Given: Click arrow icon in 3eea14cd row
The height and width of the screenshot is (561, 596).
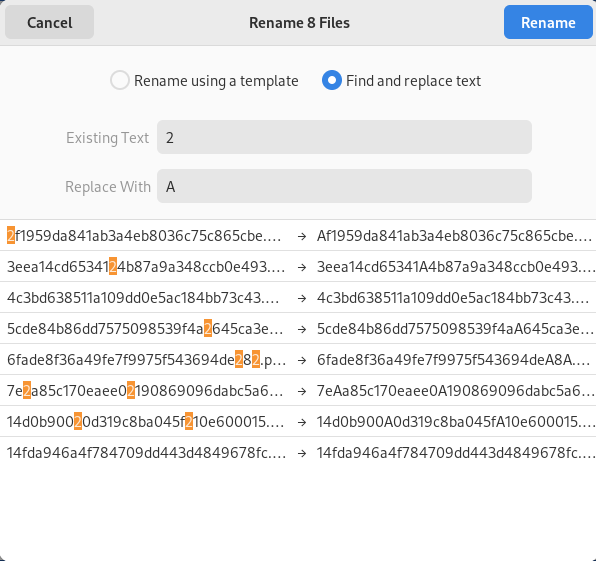Looking at the screenshot, I should coord(302,267).
